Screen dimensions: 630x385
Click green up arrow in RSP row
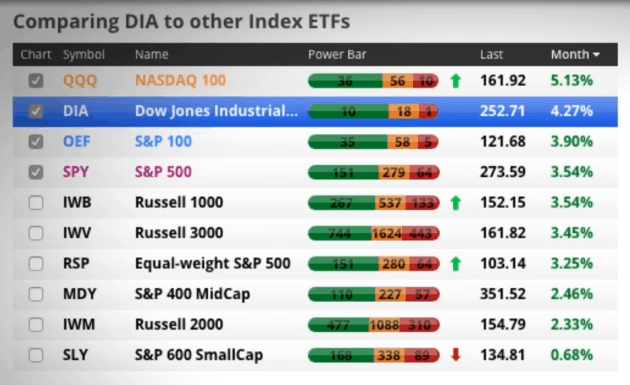455,264
